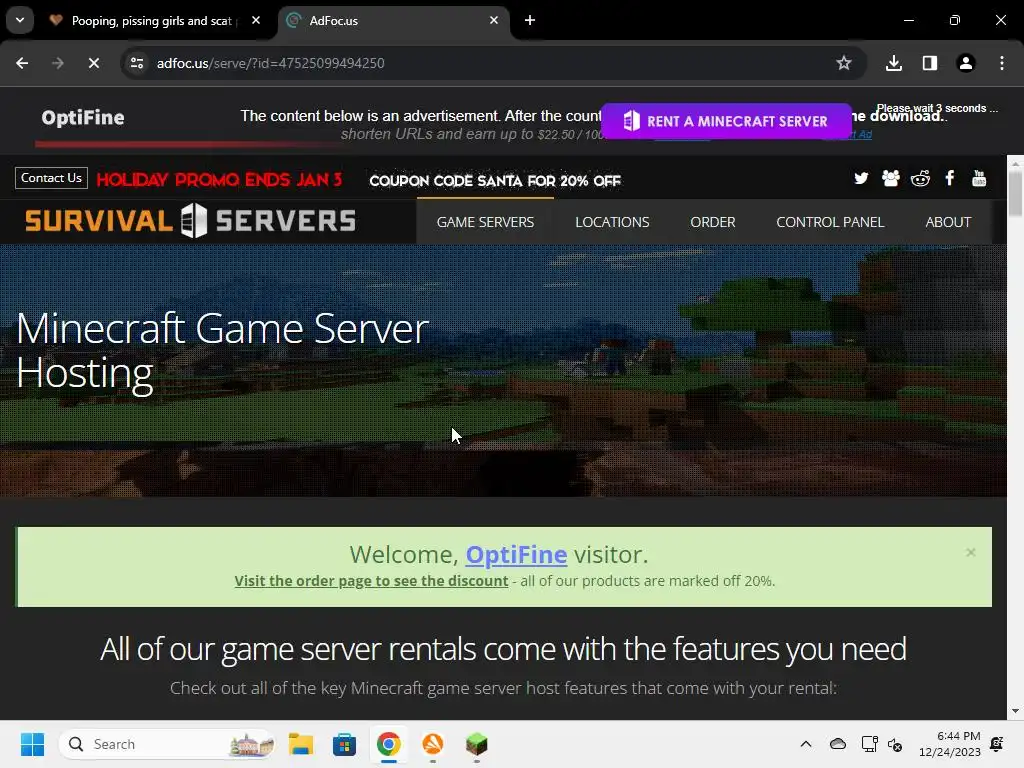The width and height of the screenshot is (1024, 768).
Task: Go forward to the next page
Action: [58, 63]
